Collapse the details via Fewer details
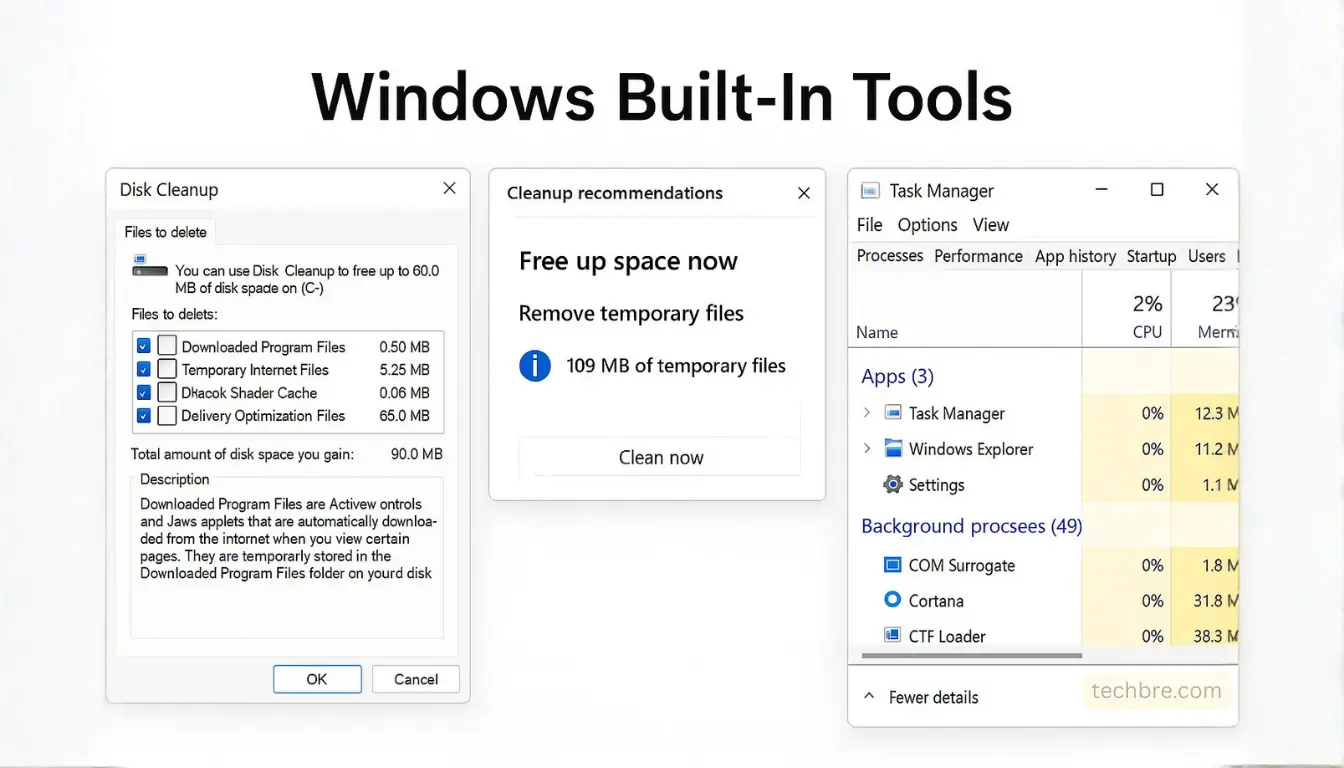Screen dimensions: 1344x768 (x=935, y=697)
